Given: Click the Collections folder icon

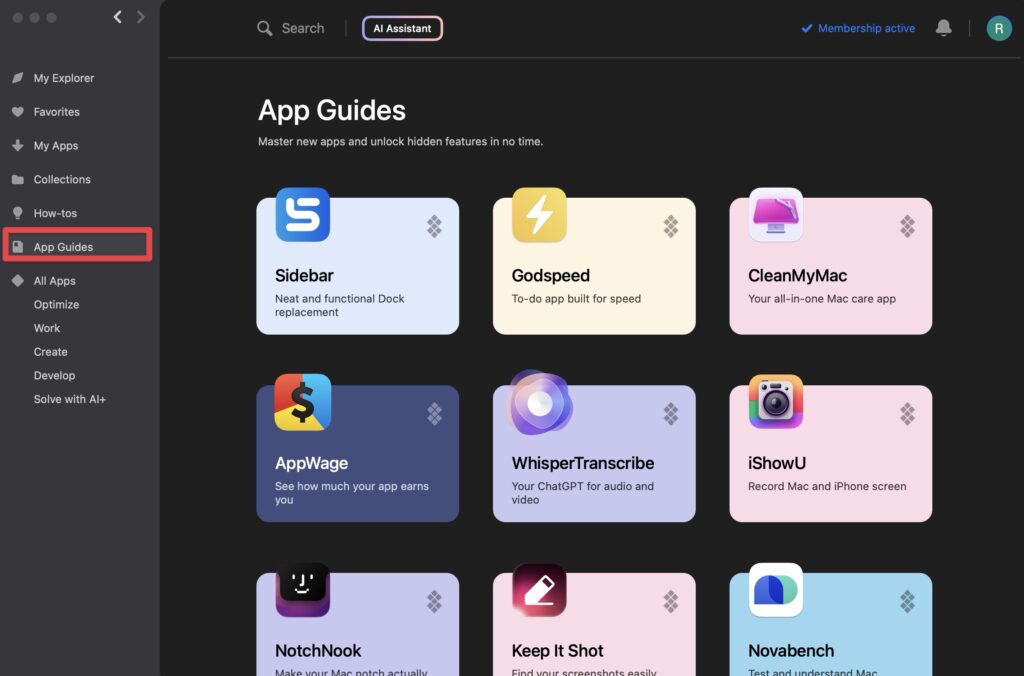Looking at the screenshot, I should [18, 179].
